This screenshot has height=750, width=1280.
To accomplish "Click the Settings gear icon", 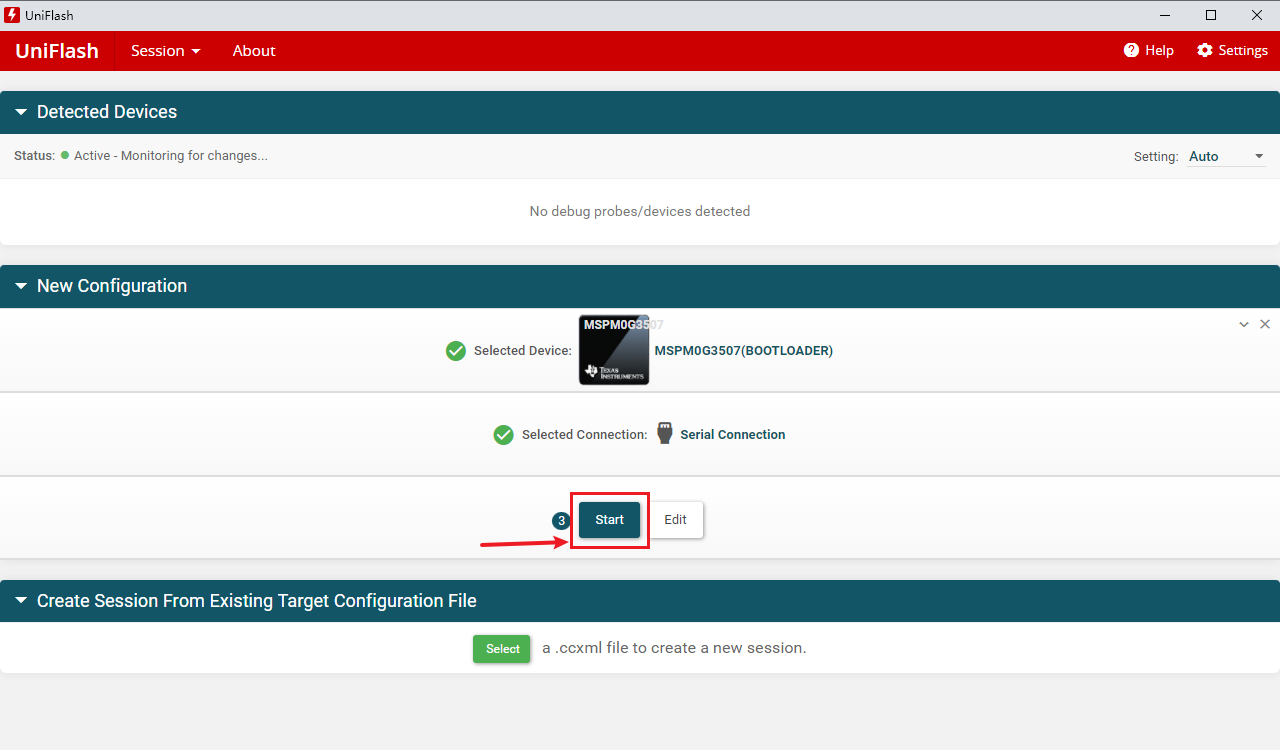I will click(1205, 50).
